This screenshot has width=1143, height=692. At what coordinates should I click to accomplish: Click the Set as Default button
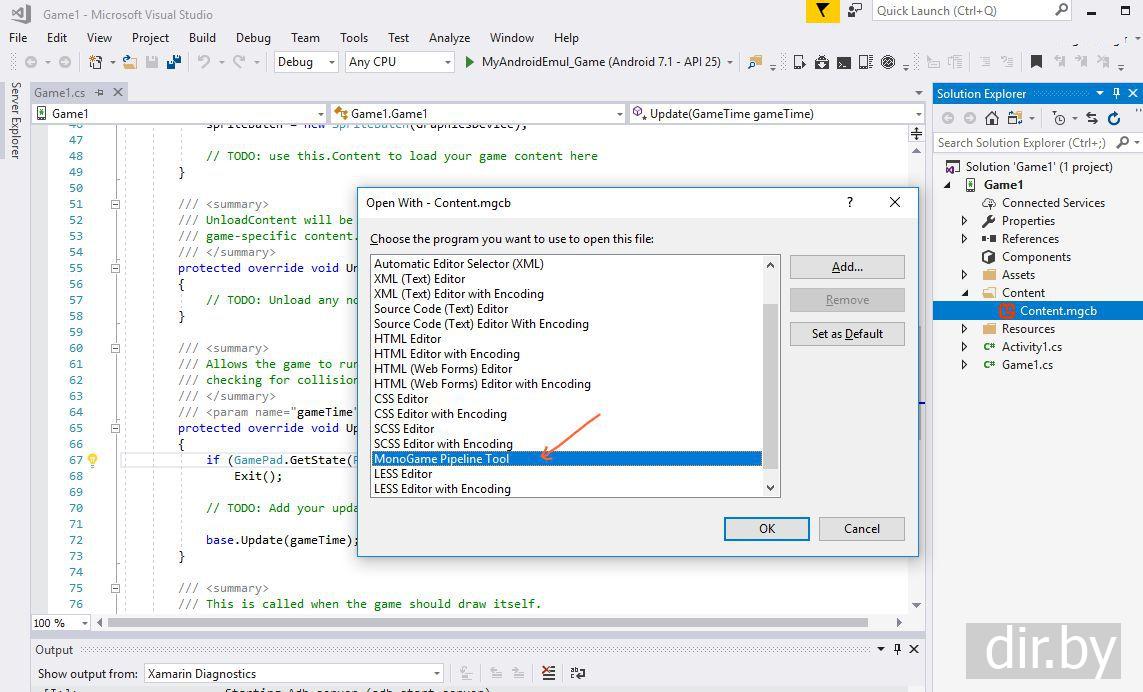[847, 334]
